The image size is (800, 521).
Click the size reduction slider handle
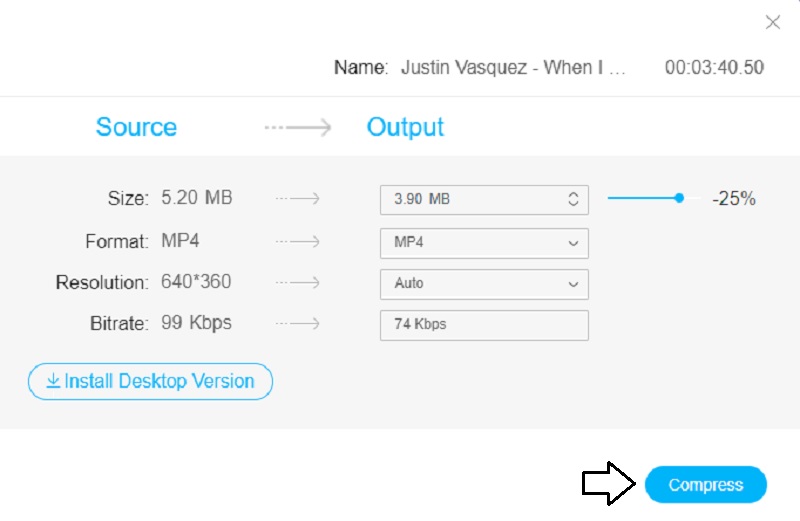[679, 198]
